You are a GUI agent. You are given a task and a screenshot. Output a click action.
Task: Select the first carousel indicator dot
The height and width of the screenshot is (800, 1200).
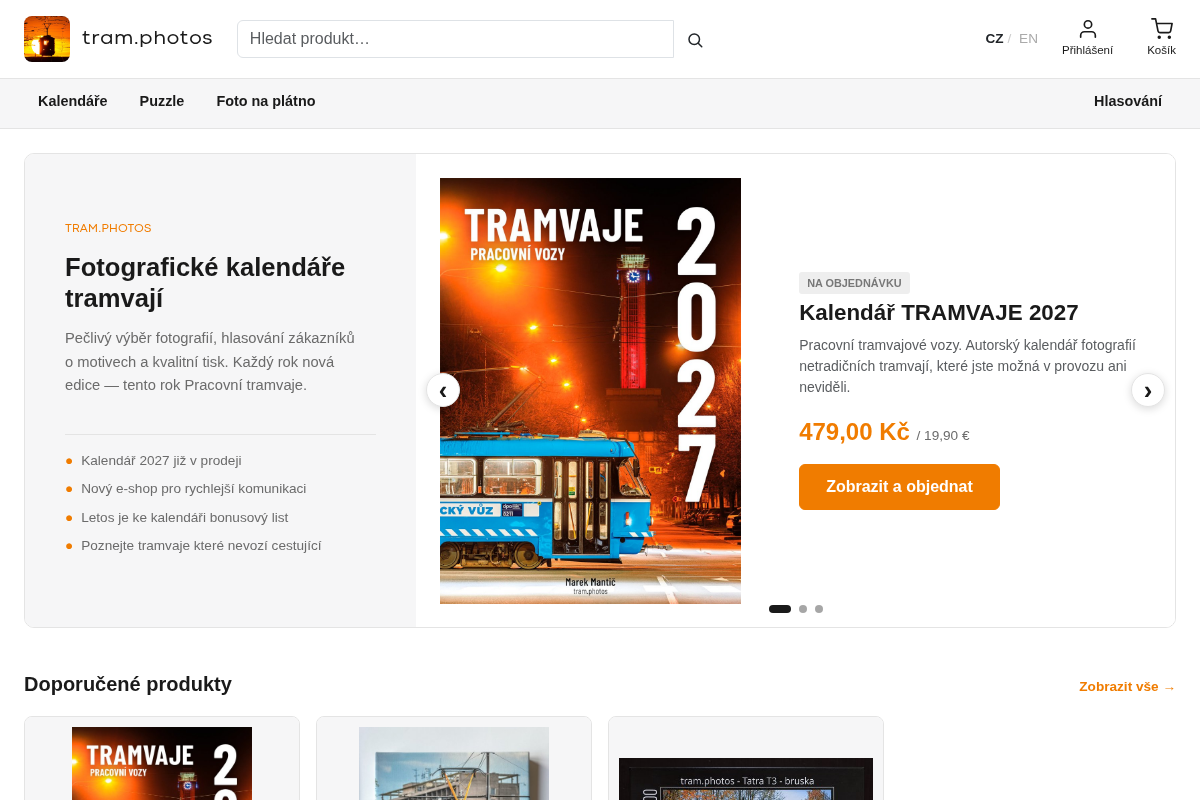pos(780,609)
